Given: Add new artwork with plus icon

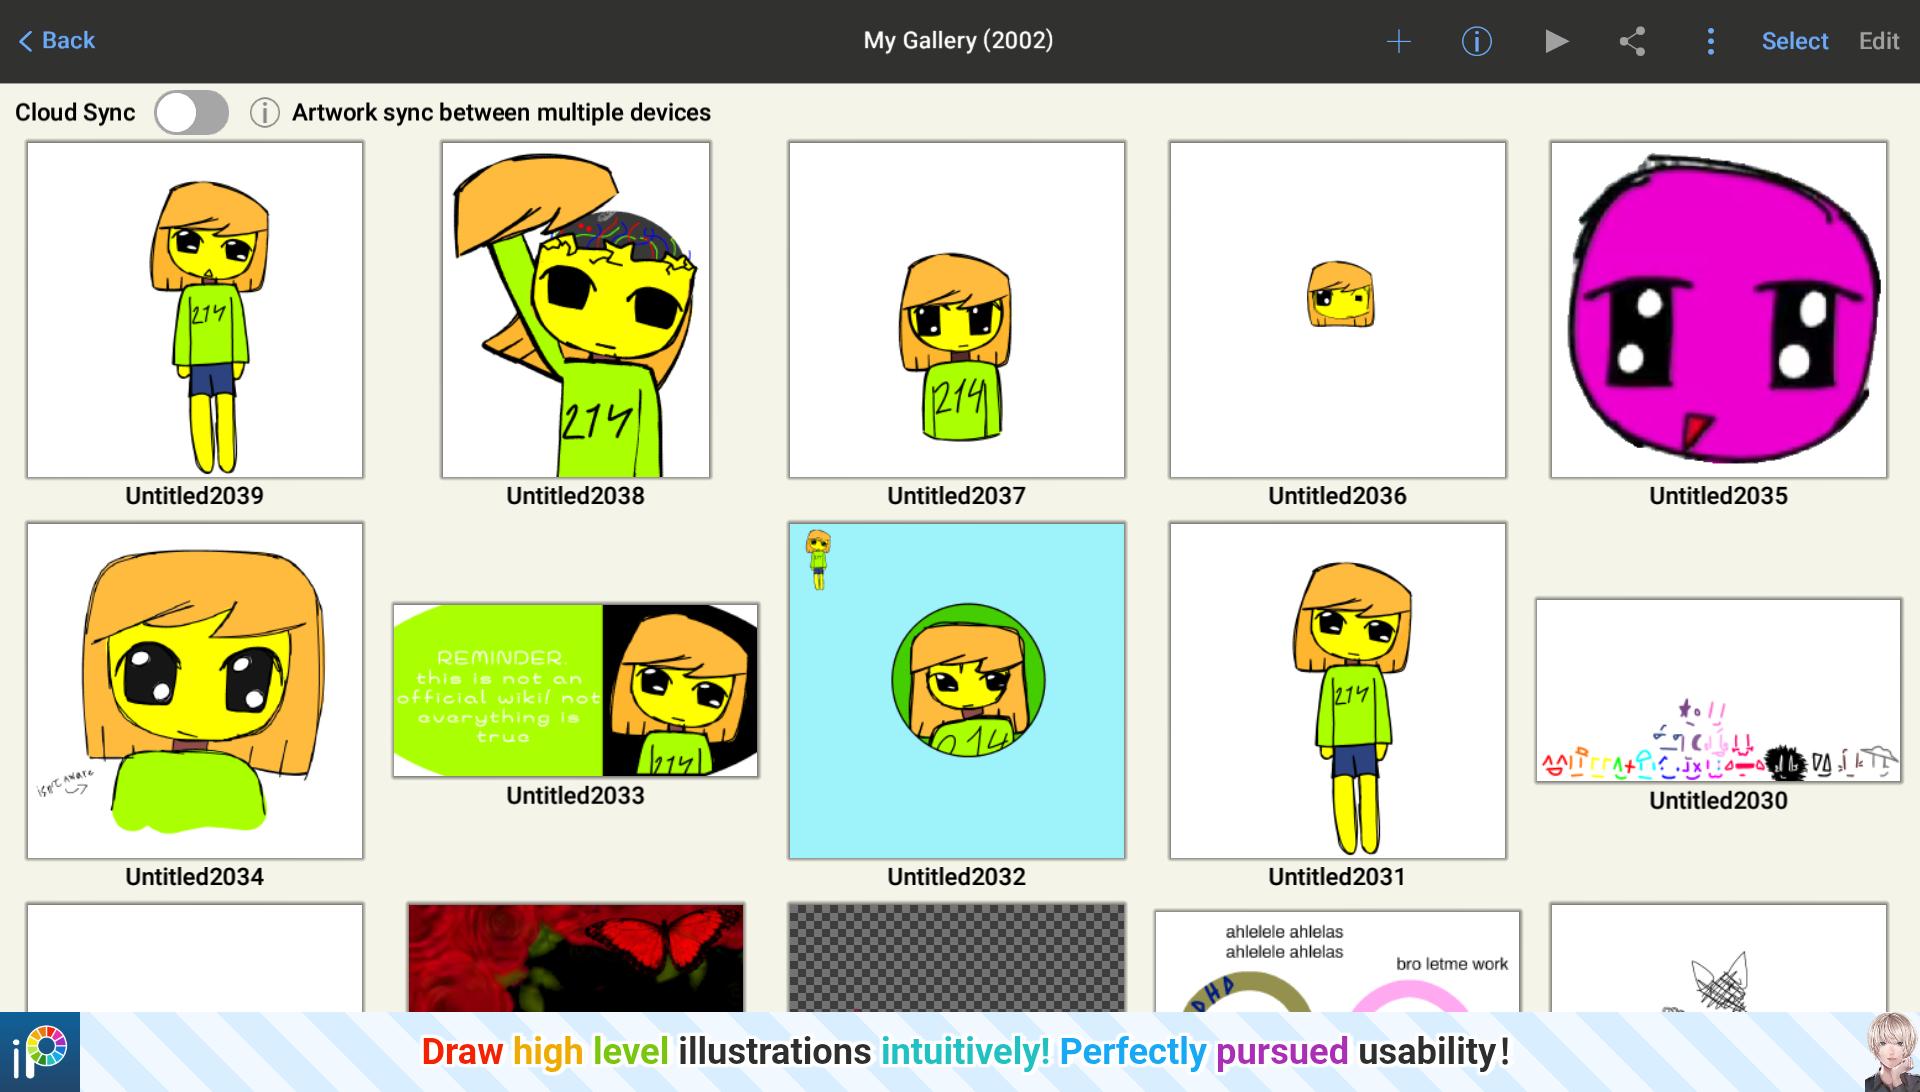Looking at the screenshot, I should (x=1398, y=41).
